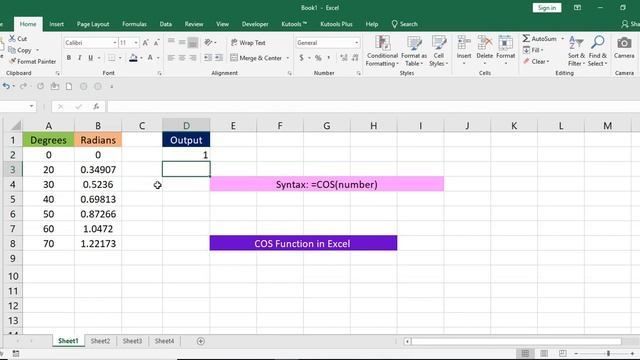This screenshot has height=360, width=640.
Task: Toggle Wrap Text
Action: (x=248, y=42)
